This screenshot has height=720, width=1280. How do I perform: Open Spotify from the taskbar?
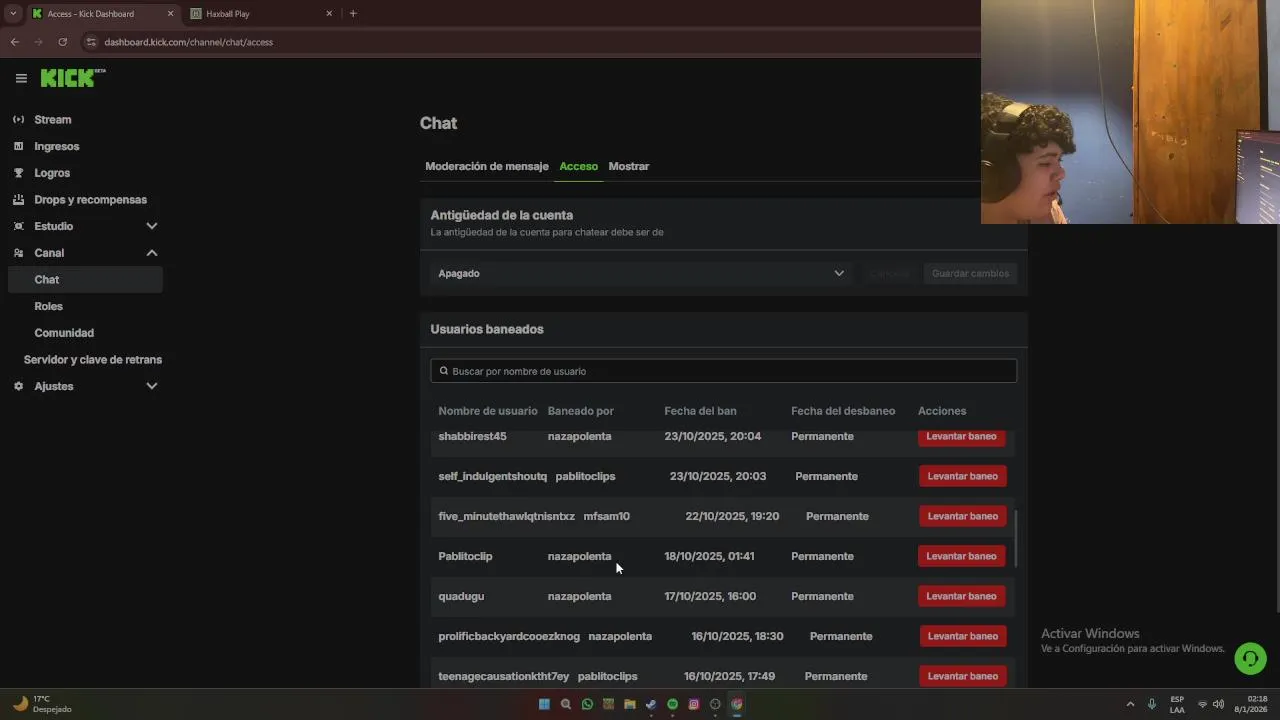click(672, 704)
